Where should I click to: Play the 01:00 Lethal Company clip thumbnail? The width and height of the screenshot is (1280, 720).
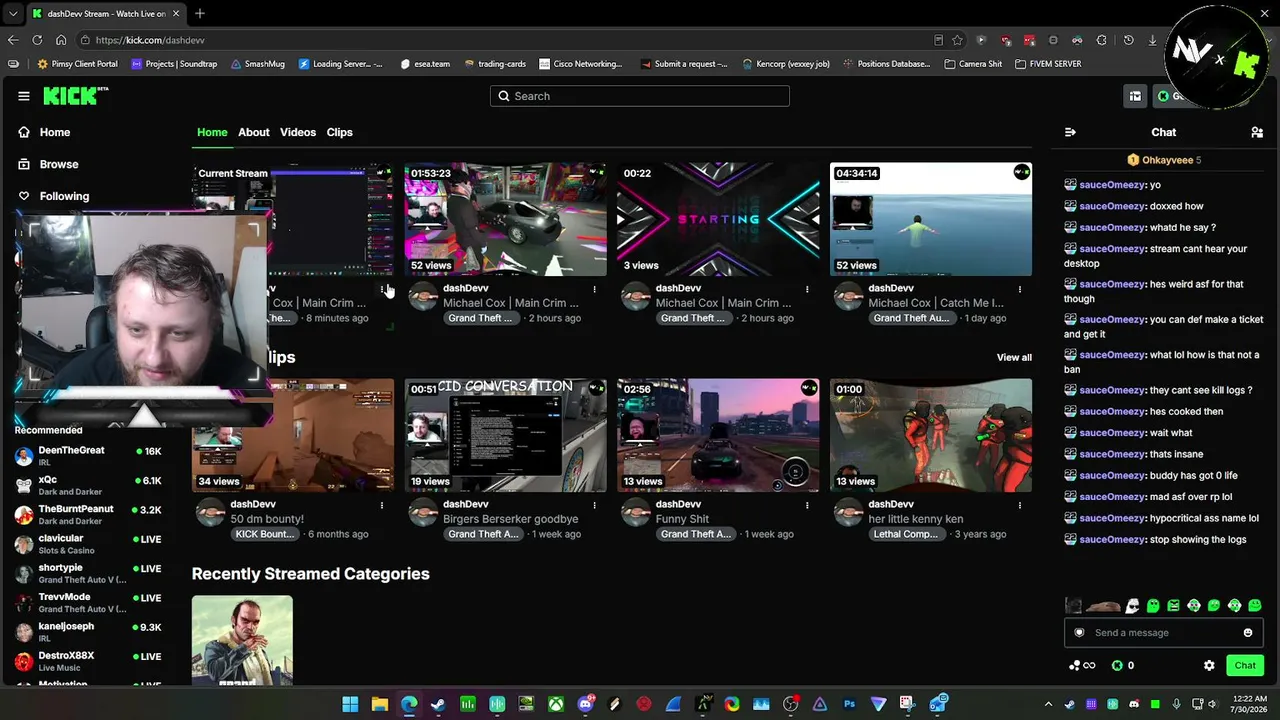tap(931, 435)
